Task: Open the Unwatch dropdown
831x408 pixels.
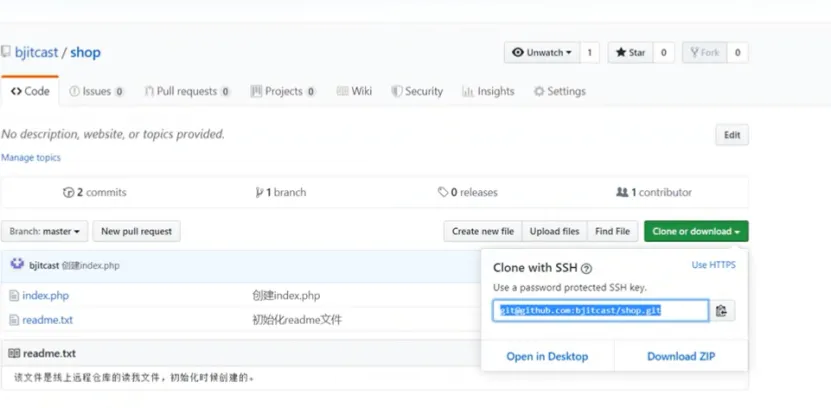Action: pos(542,52)
